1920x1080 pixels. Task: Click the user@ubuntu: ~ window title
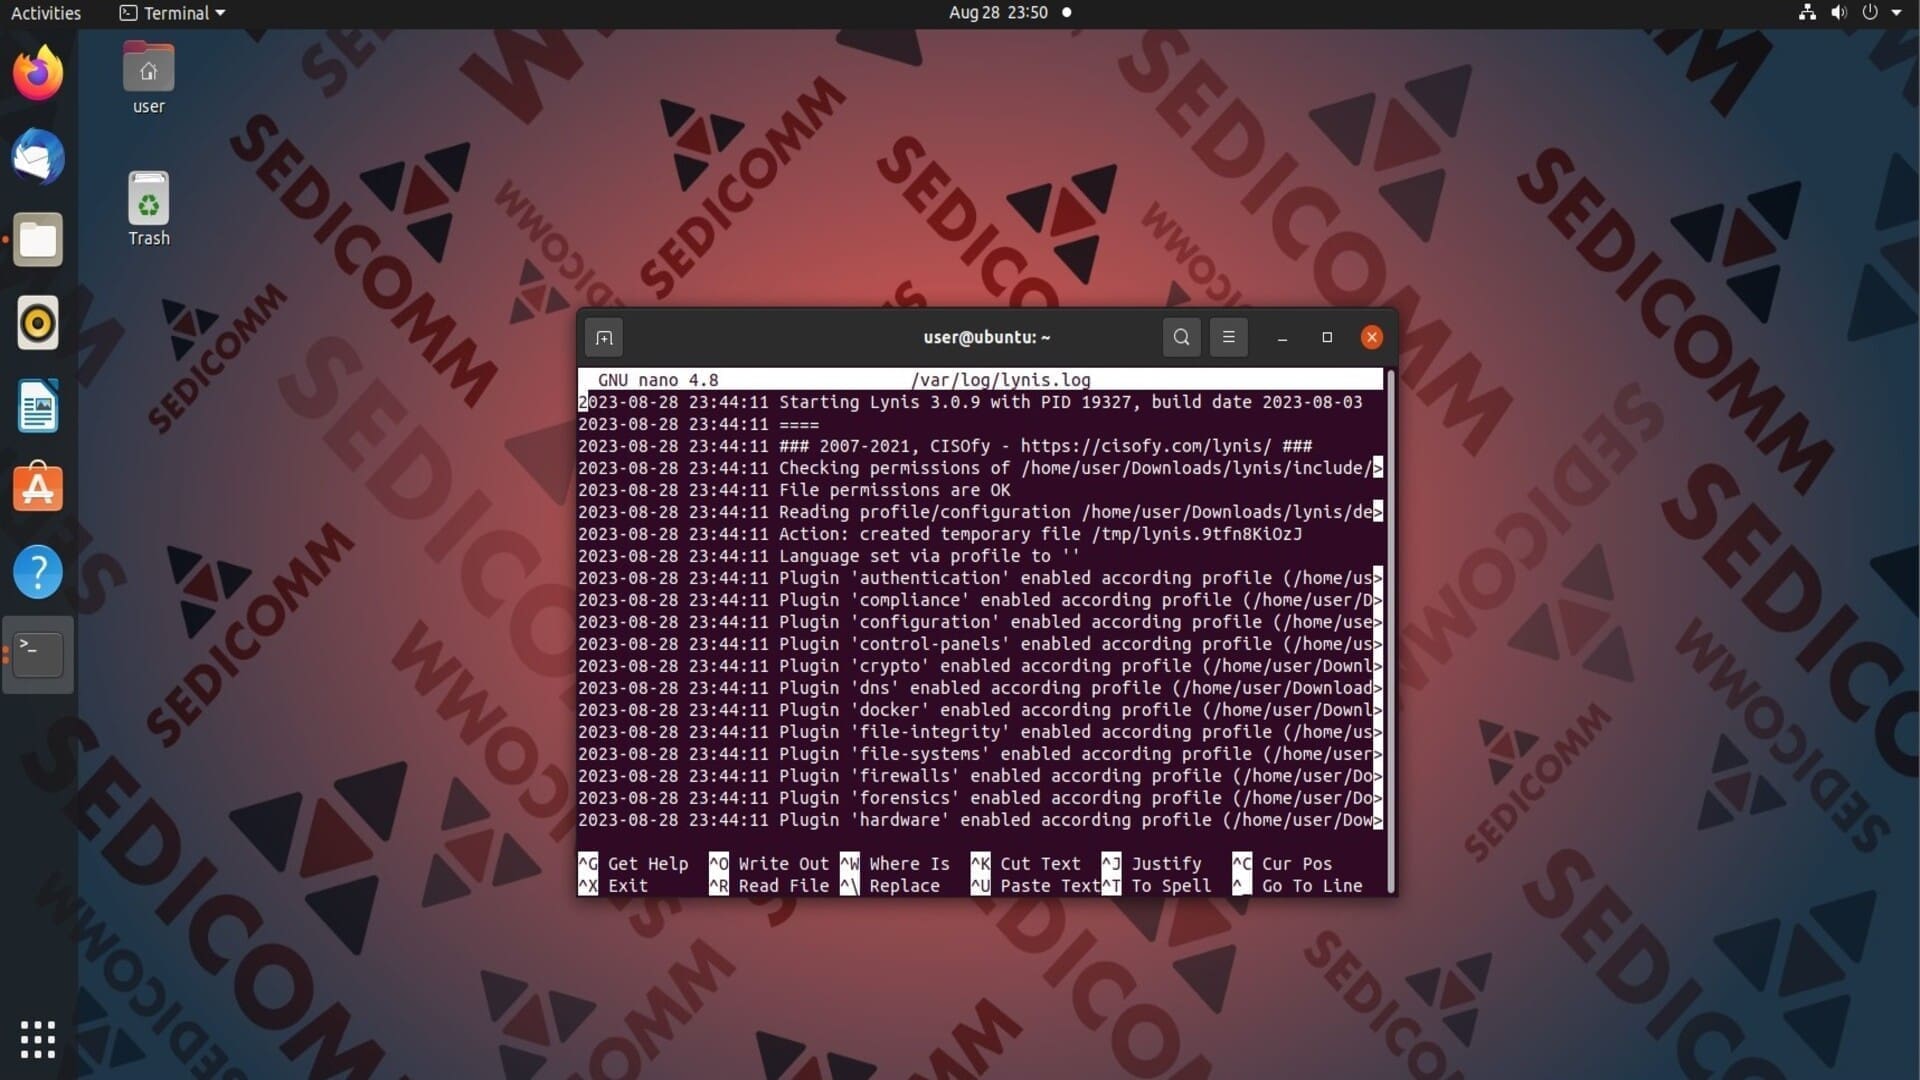click(987, 337)
